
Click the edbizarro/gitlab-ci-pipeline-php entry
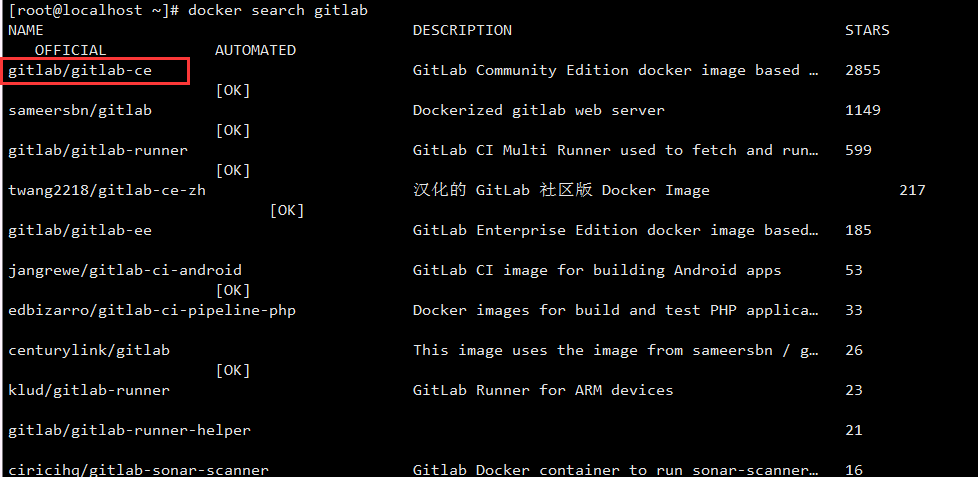(x=152, y=311)
